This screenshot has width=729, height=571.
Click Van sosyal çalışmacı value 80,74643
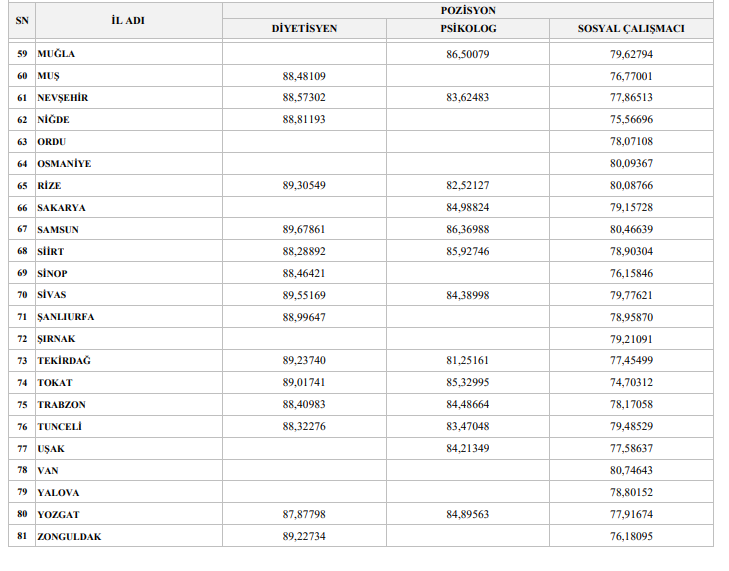(x=631, y=471)
